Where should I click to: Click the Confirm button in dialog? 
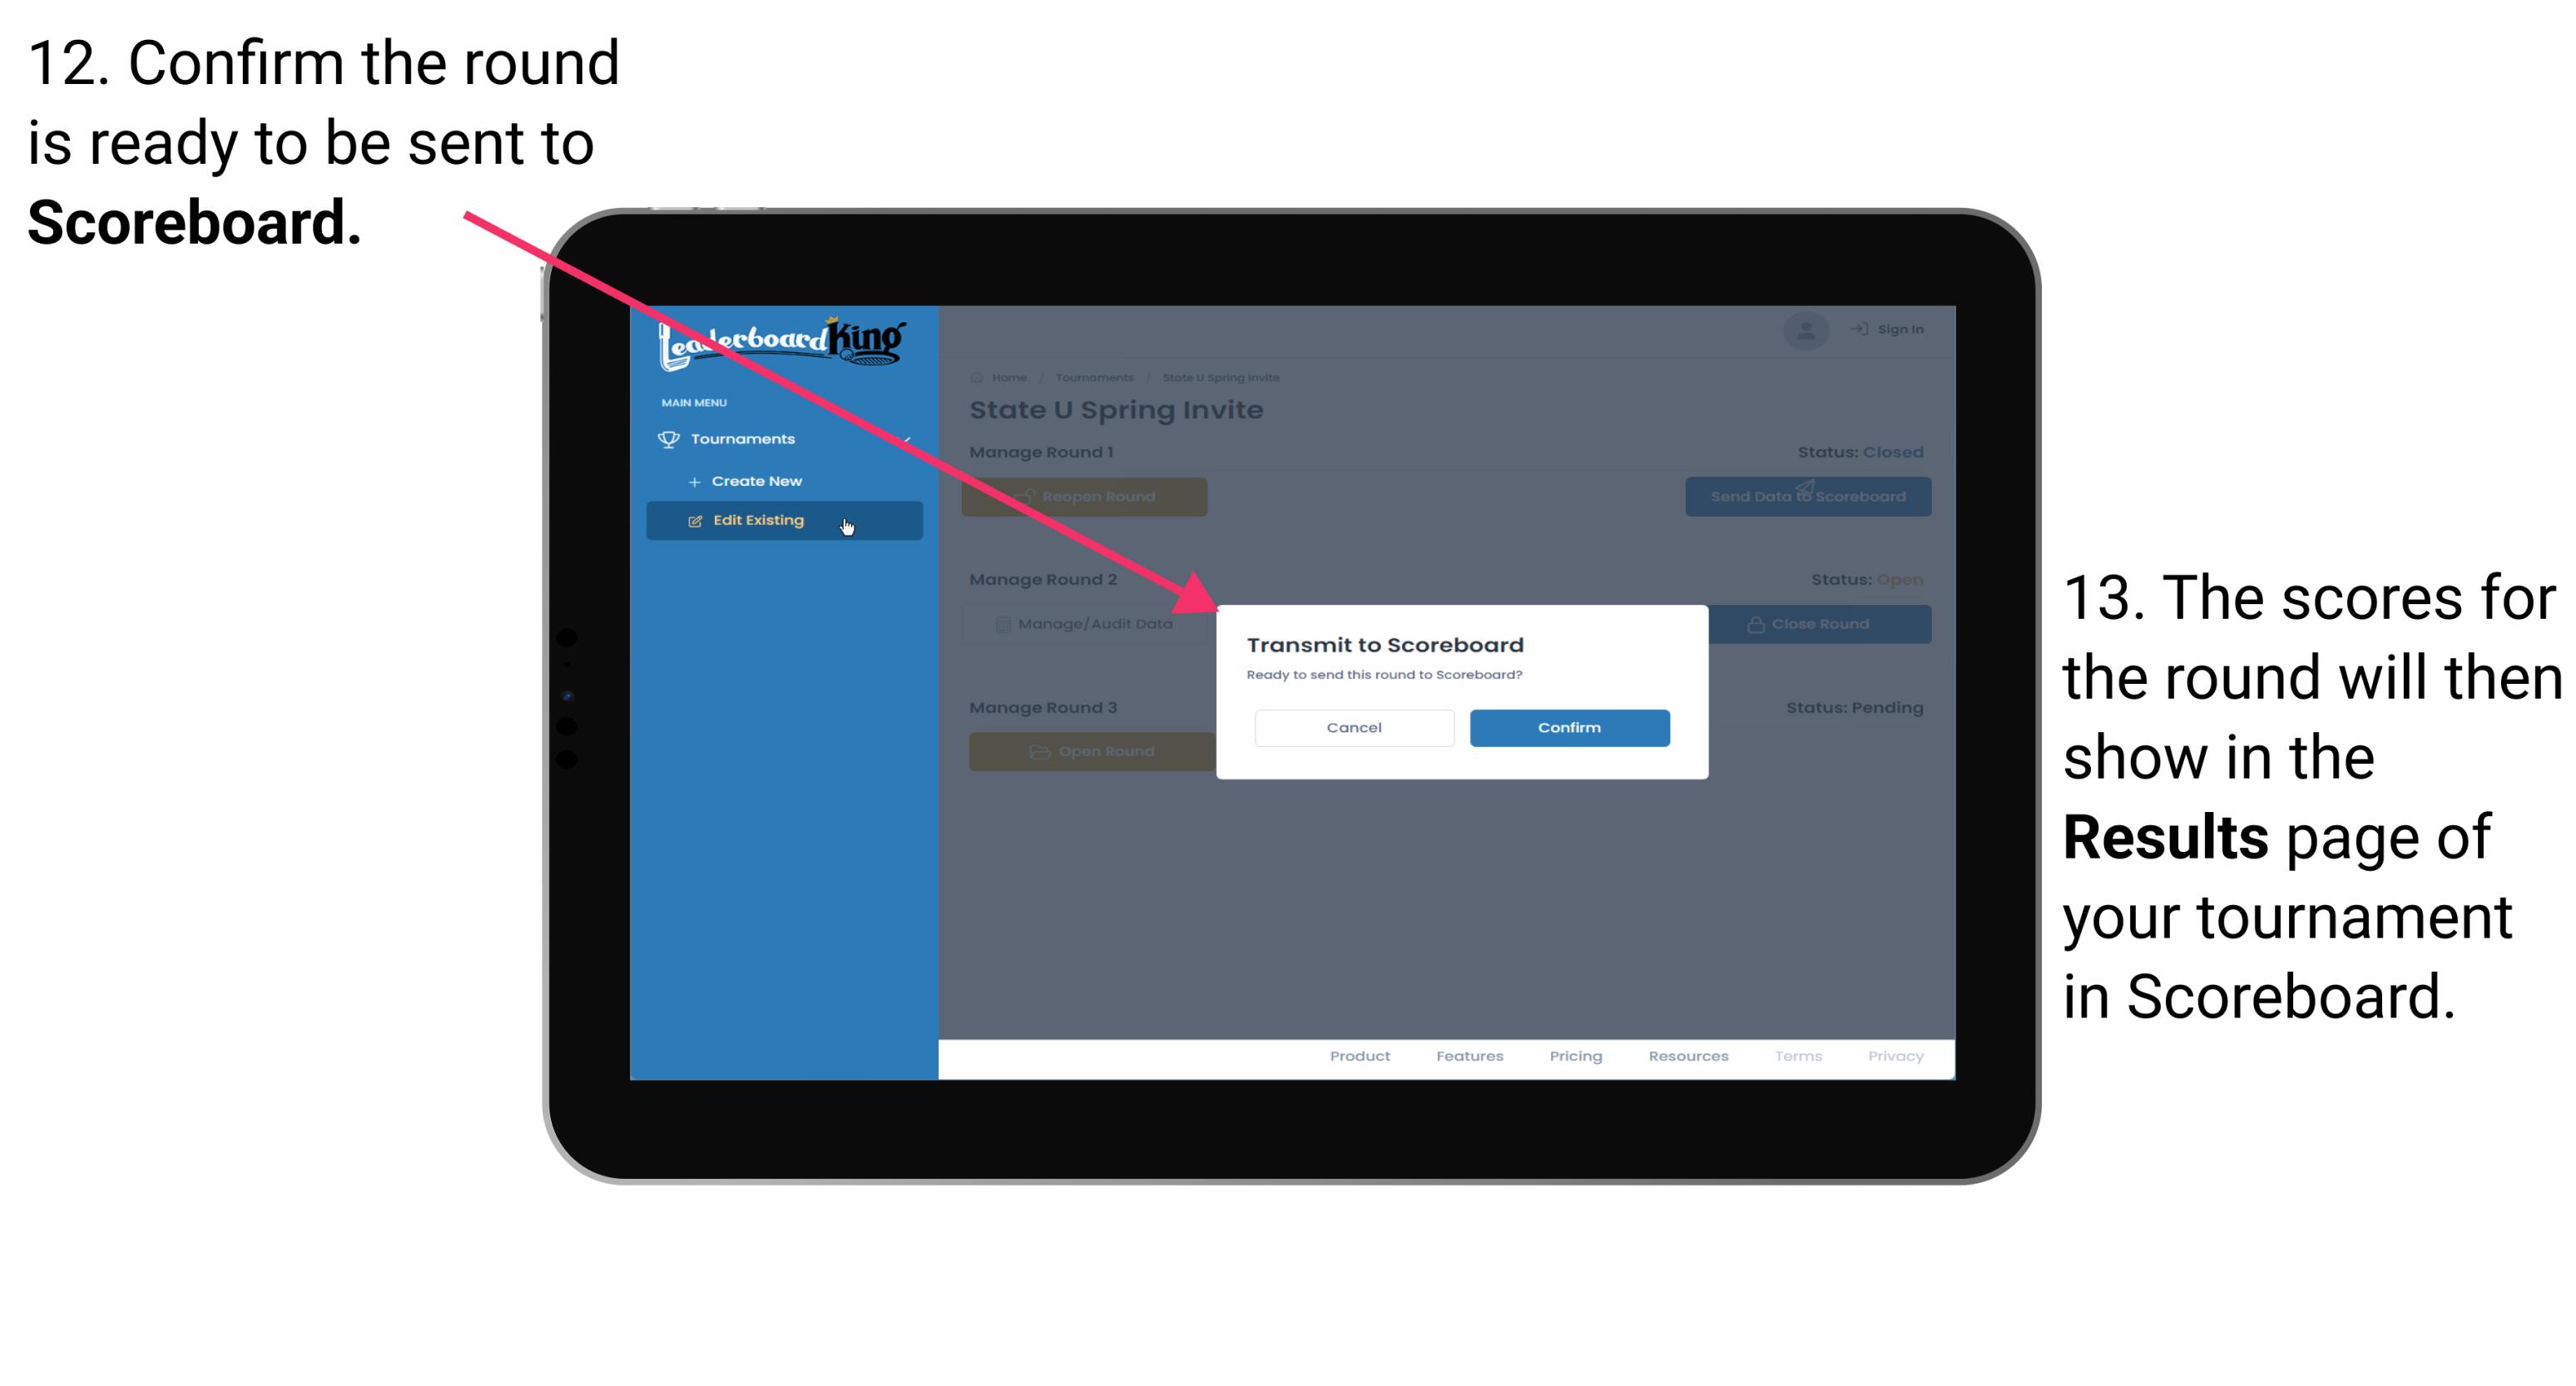click(x=1567, y=725)
